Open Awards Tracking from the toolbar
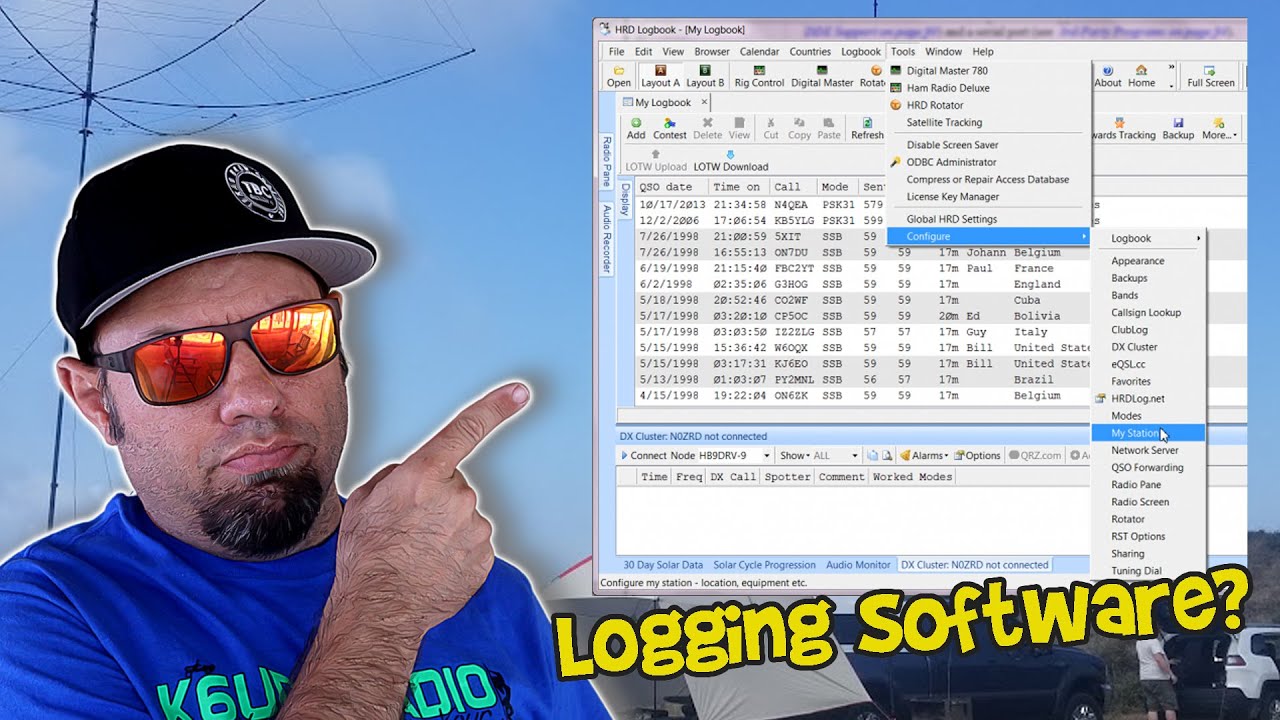The width and height of the screenshot is (1280, 720). [1122, 128]
